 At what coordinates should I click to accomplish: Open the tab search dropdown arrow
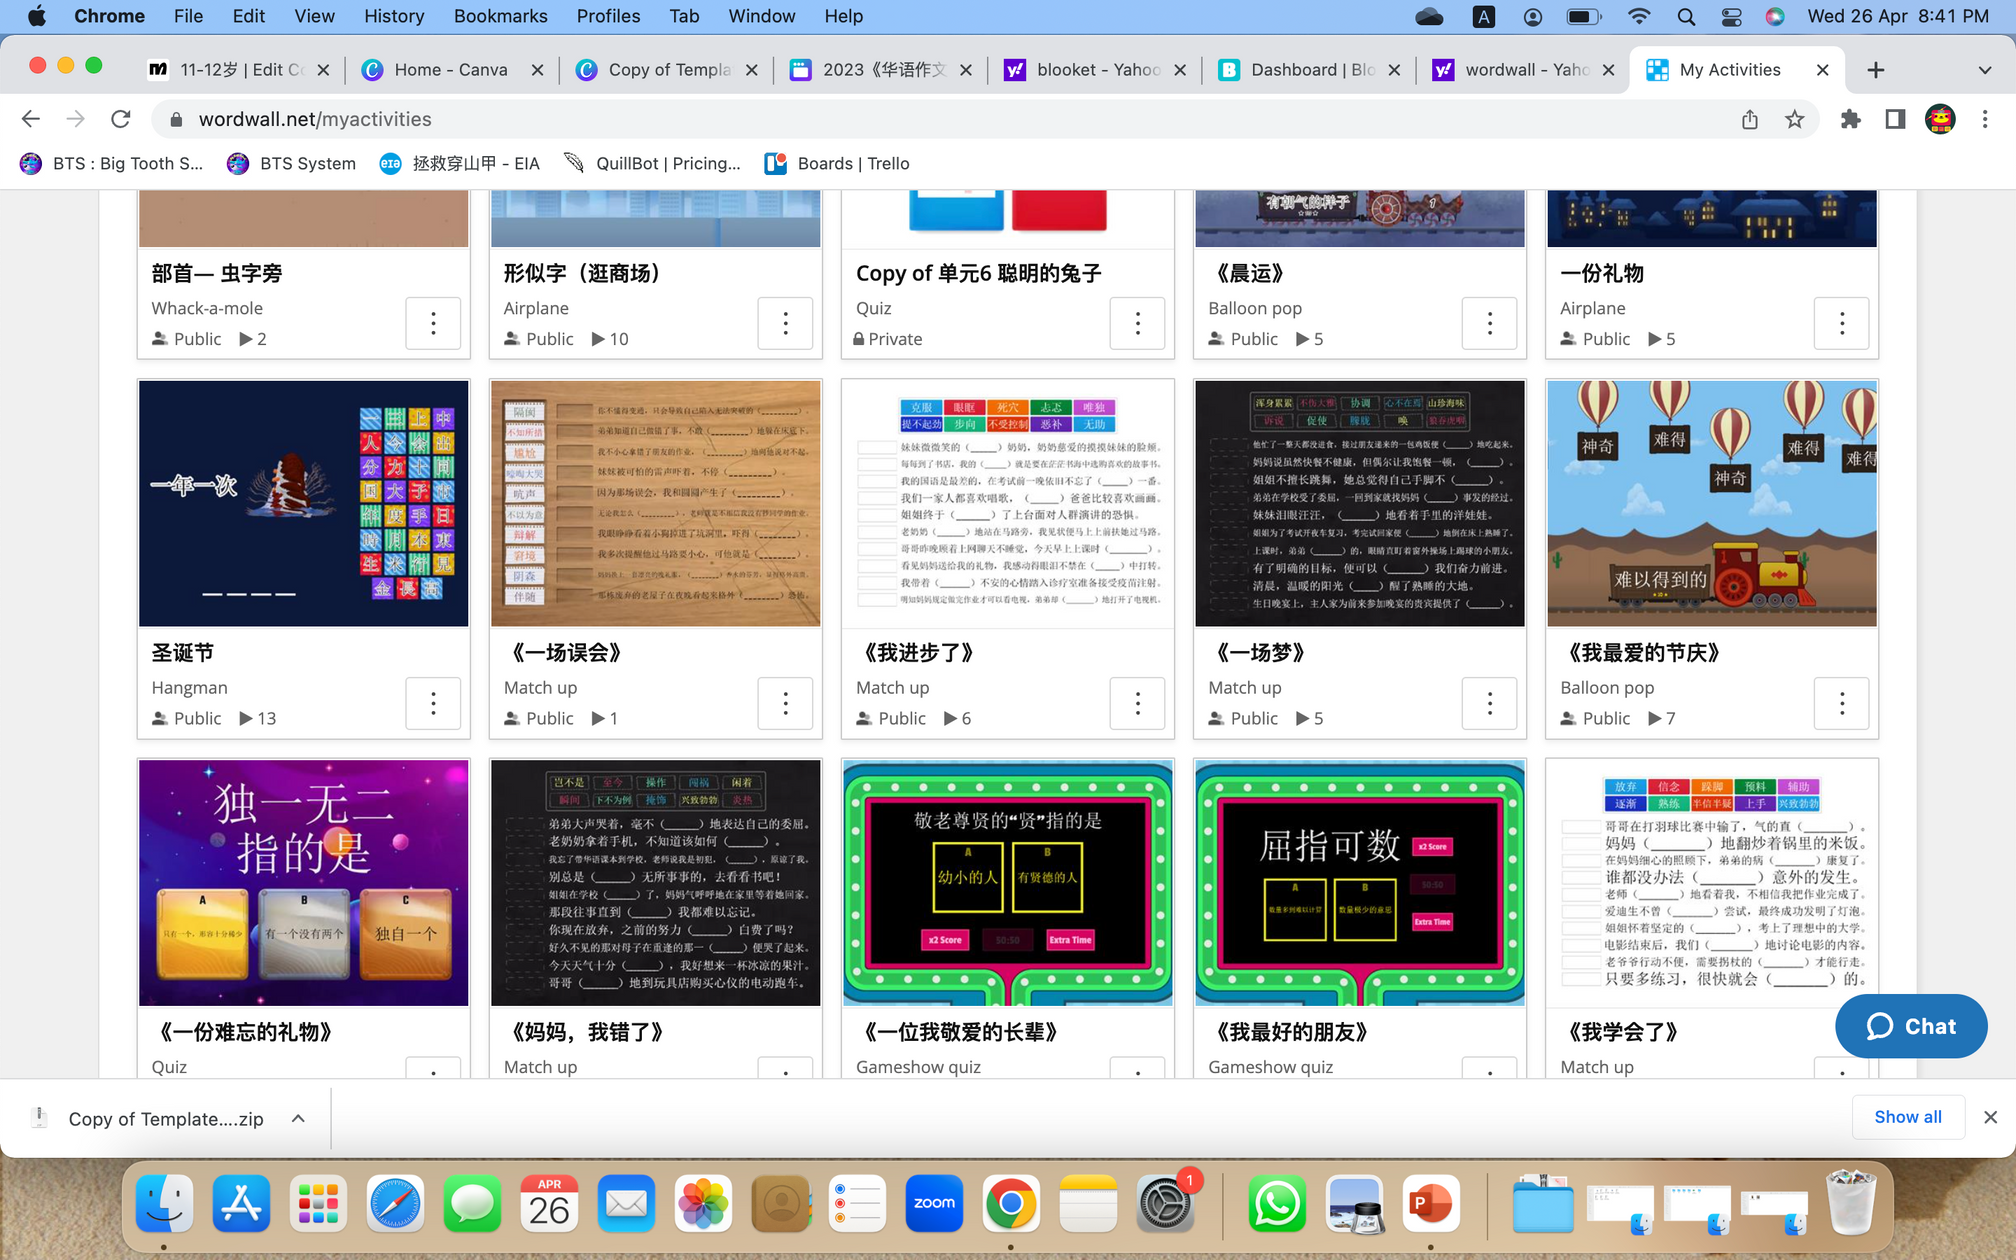[x=1984, y=70]
